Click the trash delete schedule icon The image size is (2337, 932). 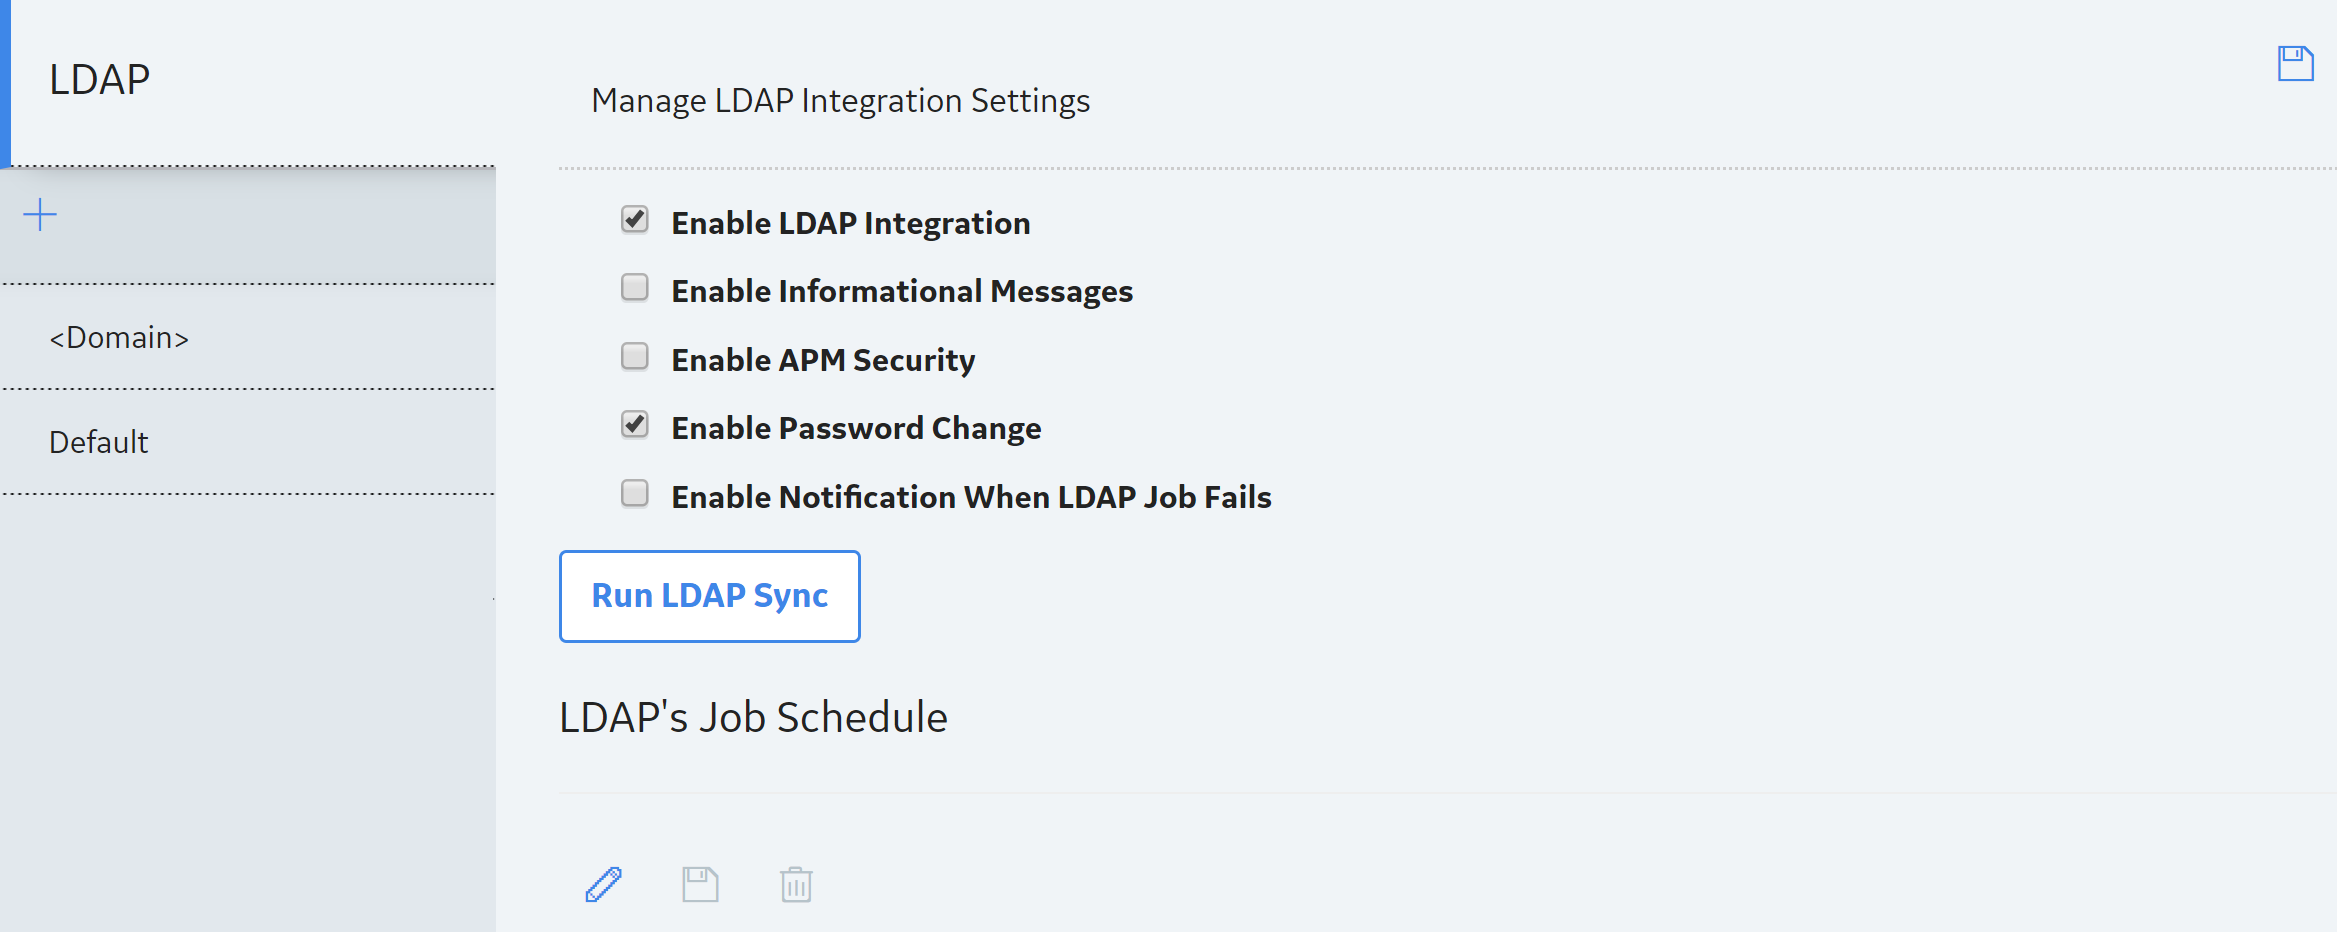796,884
